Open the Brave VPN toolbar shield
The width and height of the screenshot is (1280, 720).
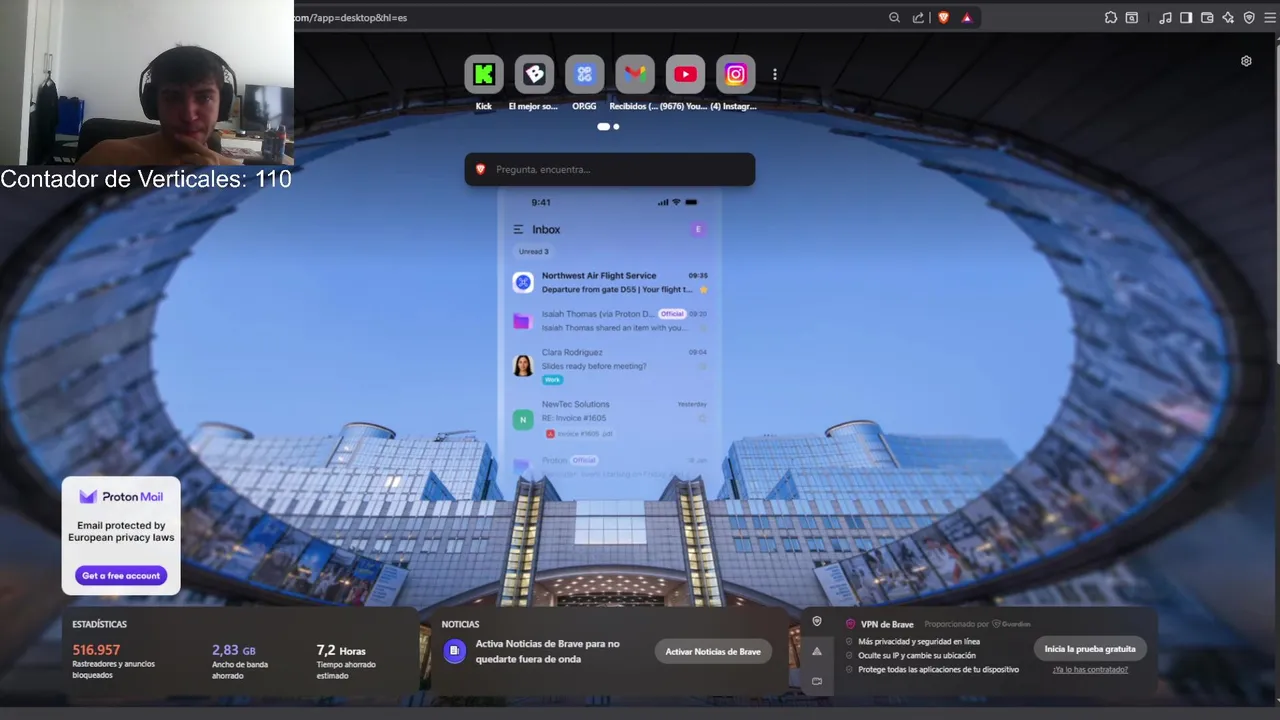point(1249,17)
